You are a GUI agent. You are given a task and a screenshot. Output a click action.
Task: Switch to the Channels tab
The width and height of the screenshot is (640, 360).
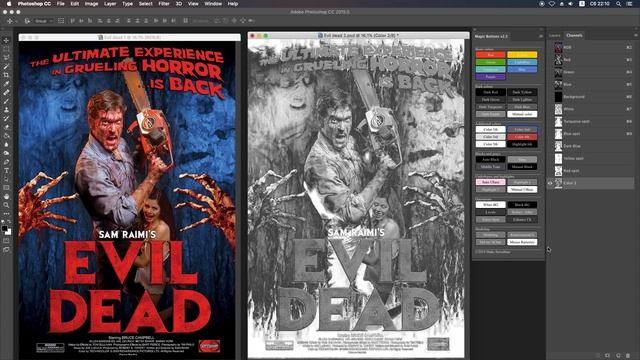574,36
